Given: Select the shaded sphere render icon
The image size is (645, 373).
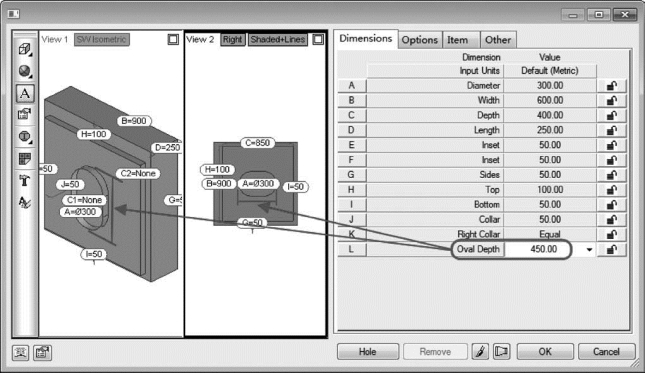Looking at the screenshot, I should [x=25, y=71].
